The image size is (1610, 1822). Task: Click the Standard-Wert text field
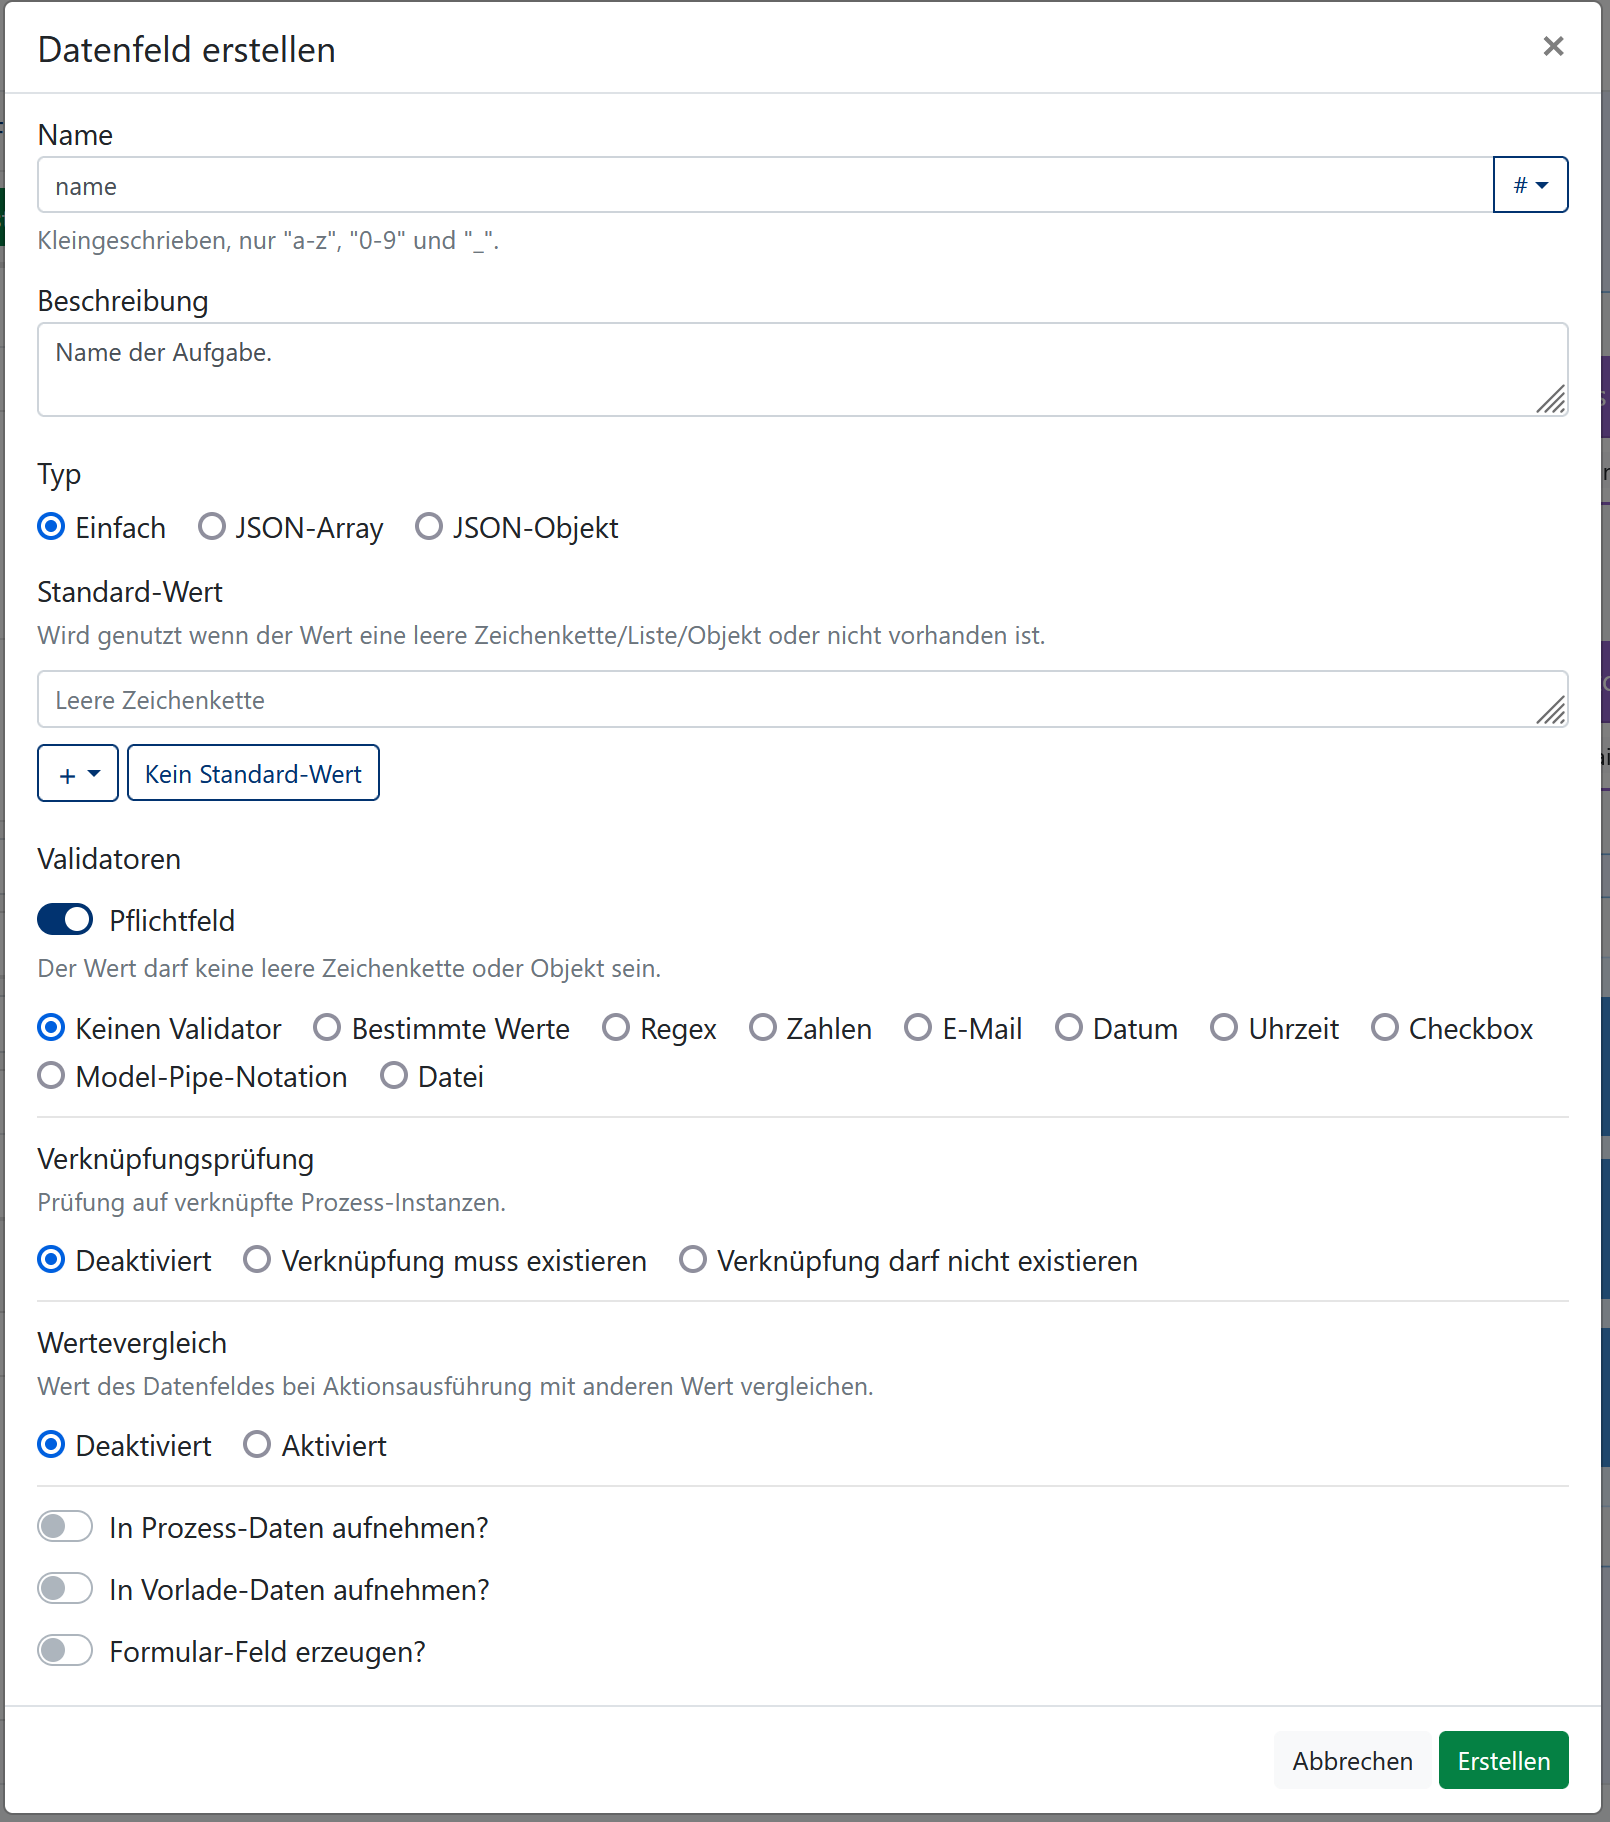tap(802, 699)
